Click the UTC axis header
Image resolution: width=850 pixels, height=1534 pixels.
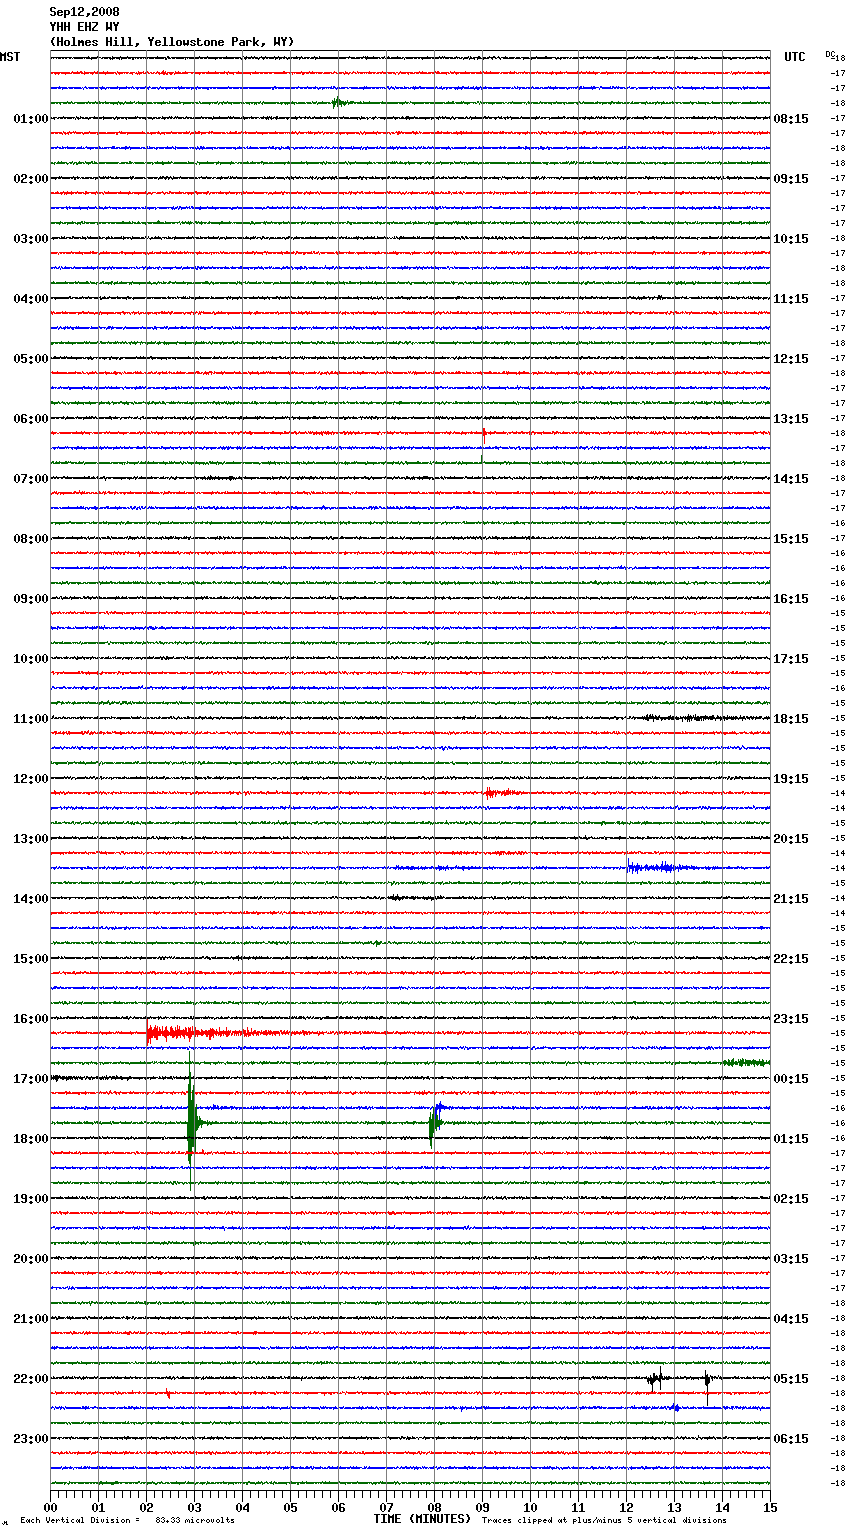(x=795, y=57)
